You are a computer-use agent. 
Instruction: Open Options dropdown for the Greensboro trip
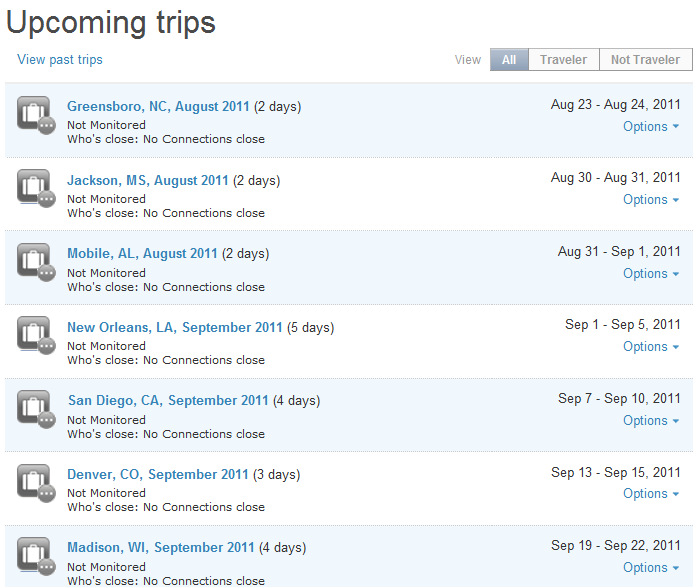point(651,127)
